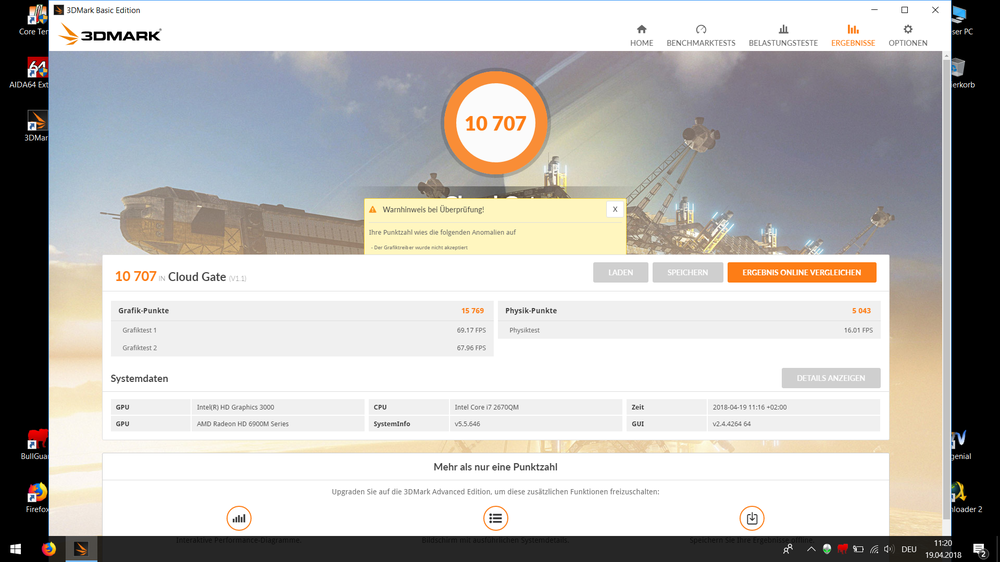Click the large 10 707 score circle
Image resolution: width=1000 pixels, height=562 pixels.
point(495,124)
